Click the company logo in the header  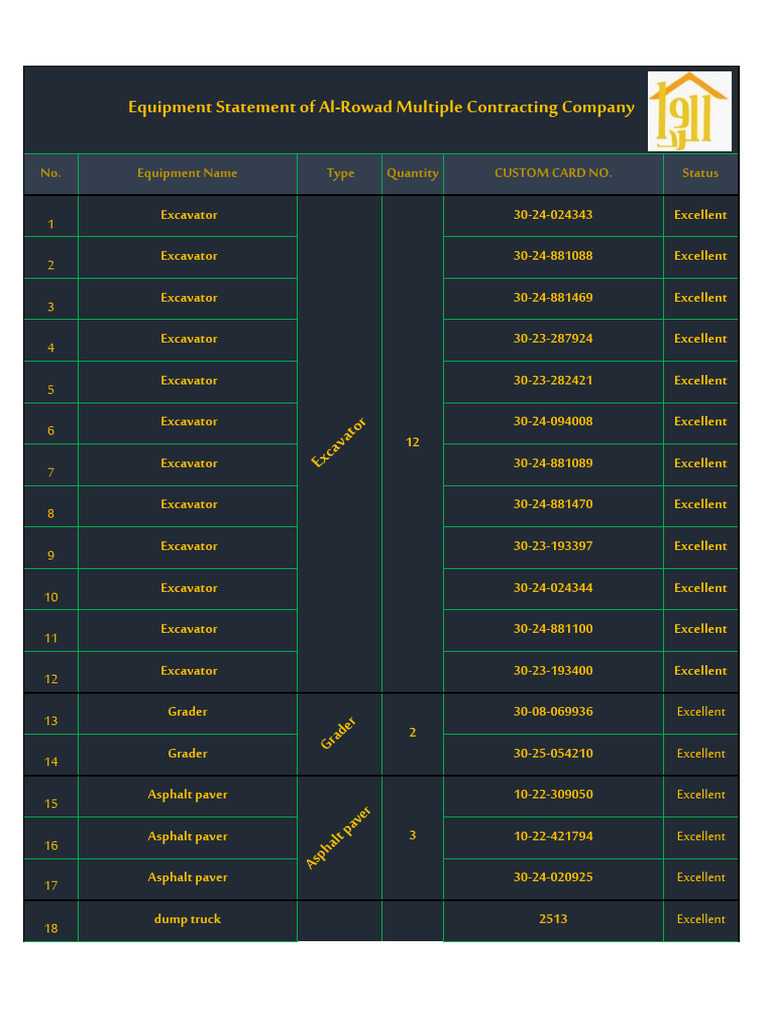tap(689, 111)
